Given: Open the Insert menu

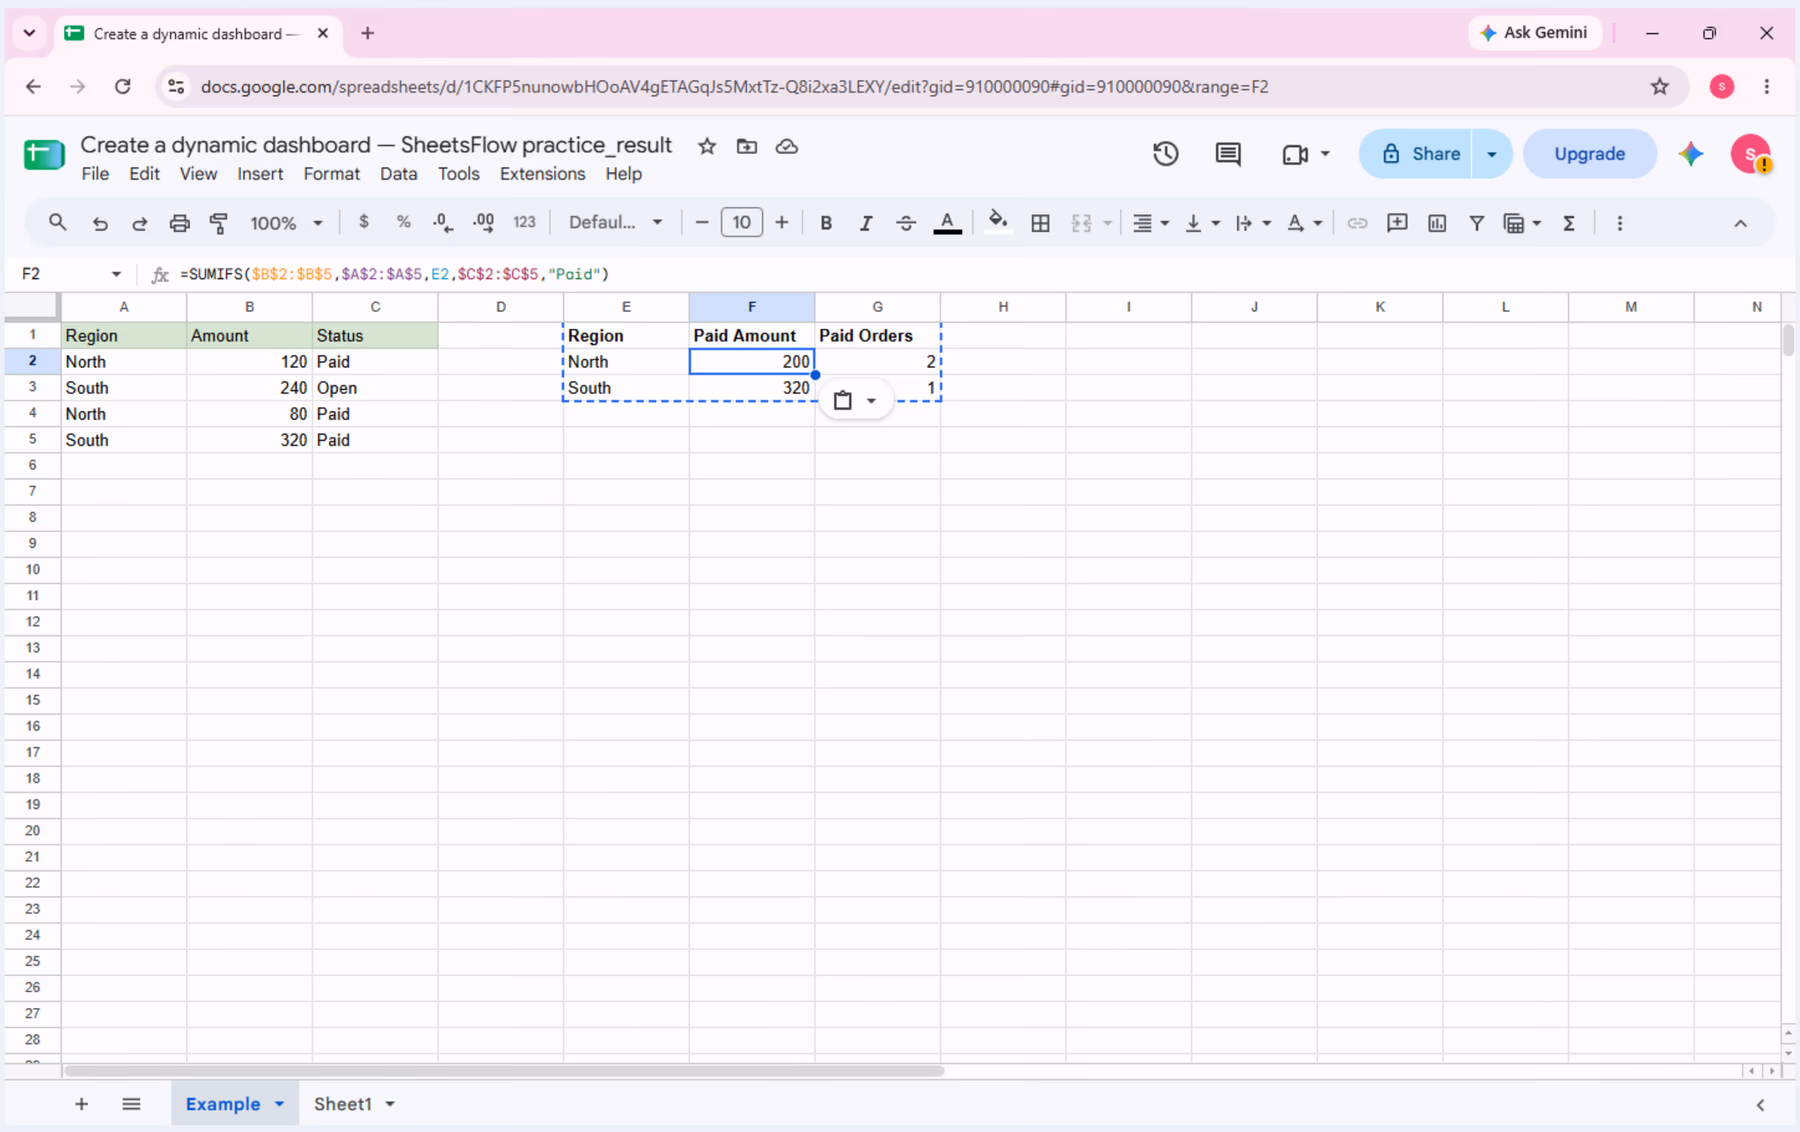Looking at the screenshot, I should point(260,174).
